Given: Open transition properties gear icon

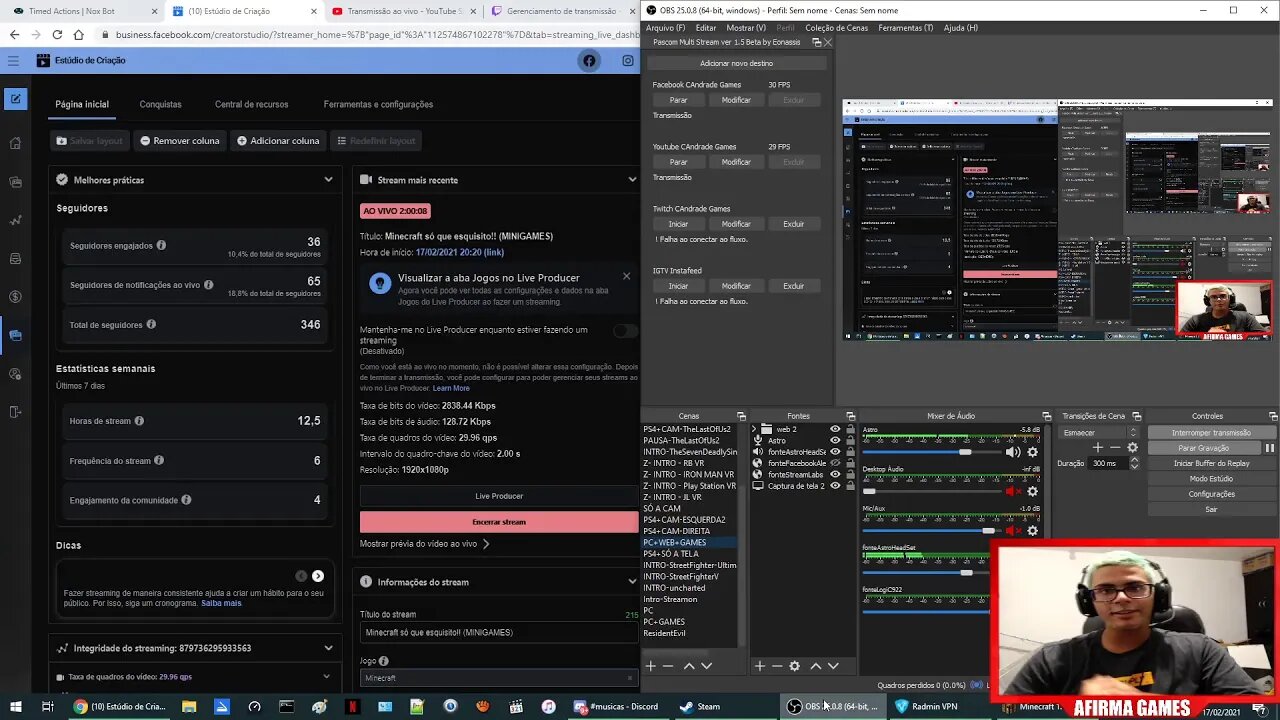Looking at the screenshot, I should point(1132,448).
